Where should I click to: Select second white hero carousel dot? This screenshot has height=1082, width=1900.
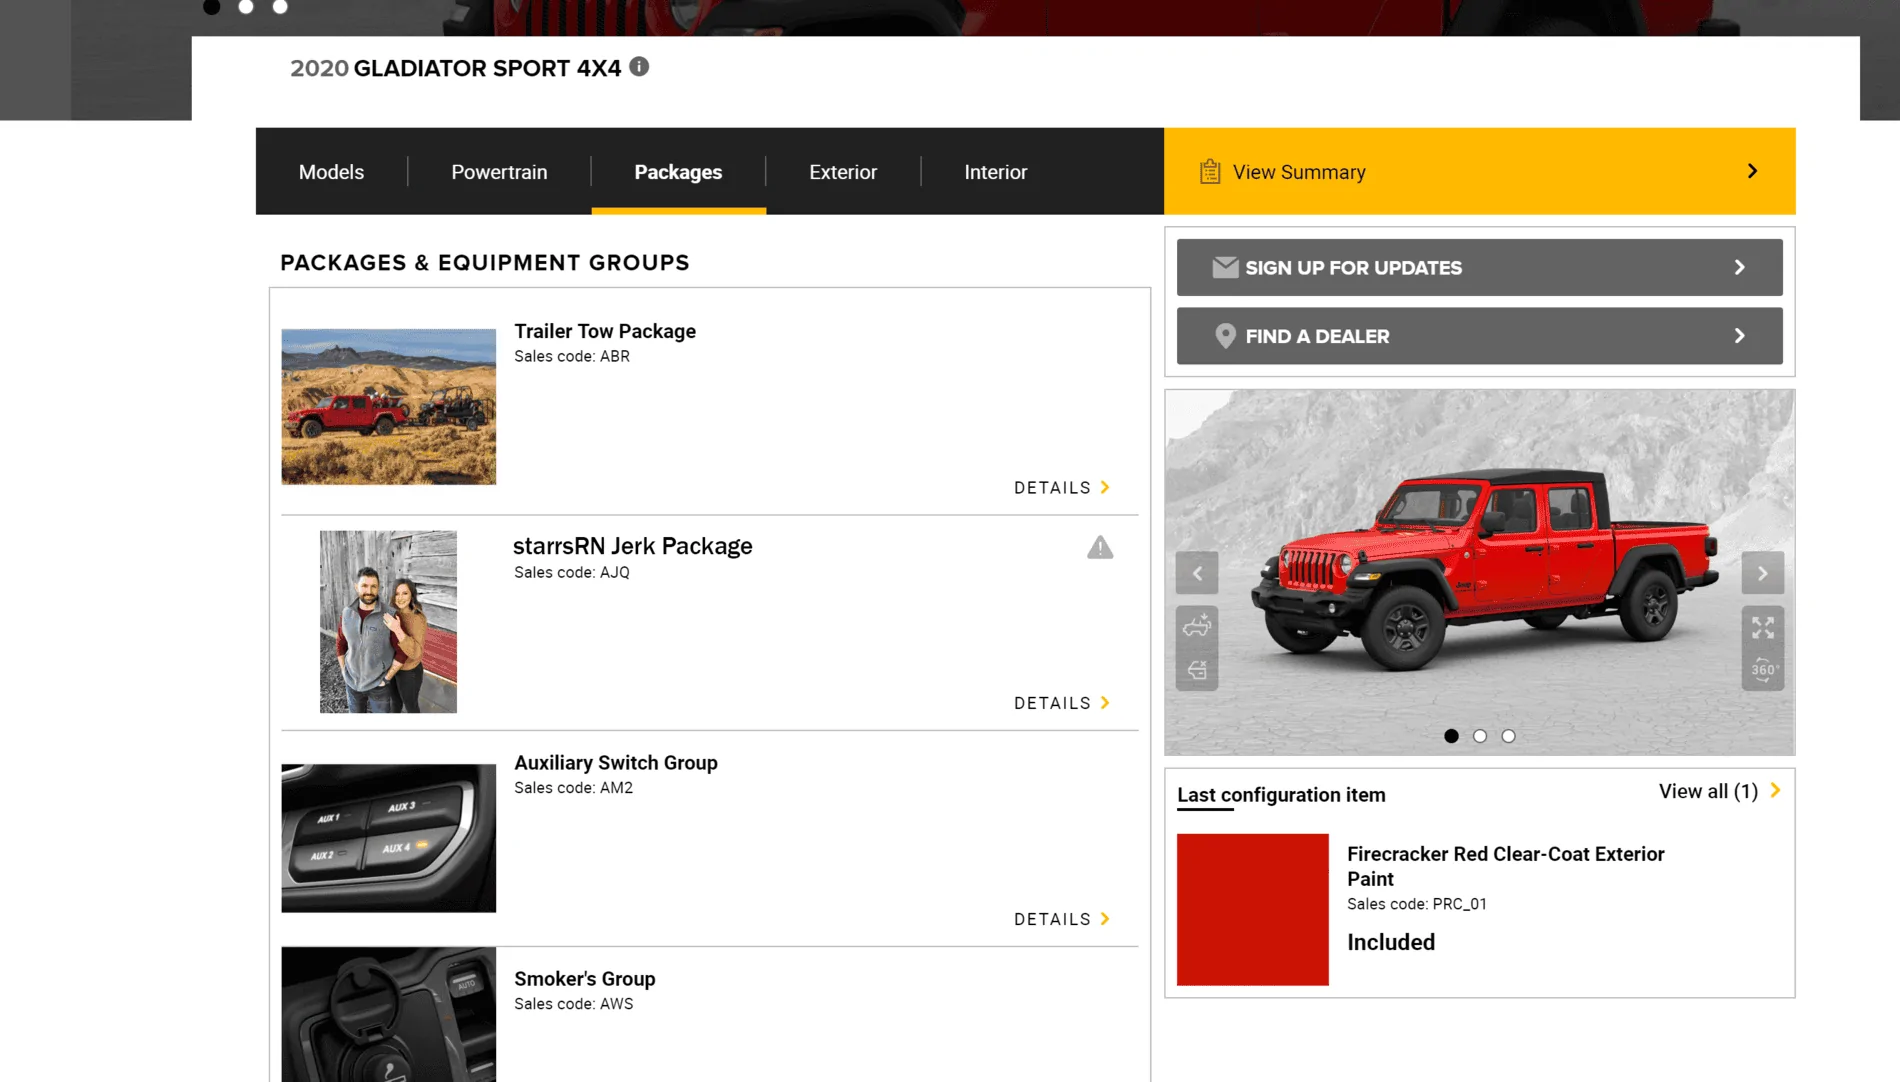pyautogui.click(x=246, y=6)
